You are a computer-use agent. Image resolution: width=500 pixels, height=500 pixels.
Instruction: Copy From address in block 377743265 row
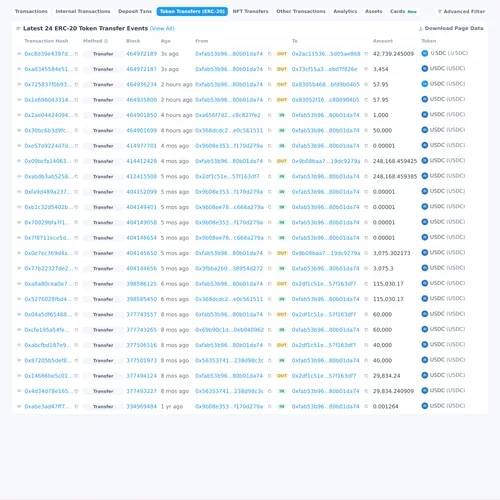[x=270, y=330]
